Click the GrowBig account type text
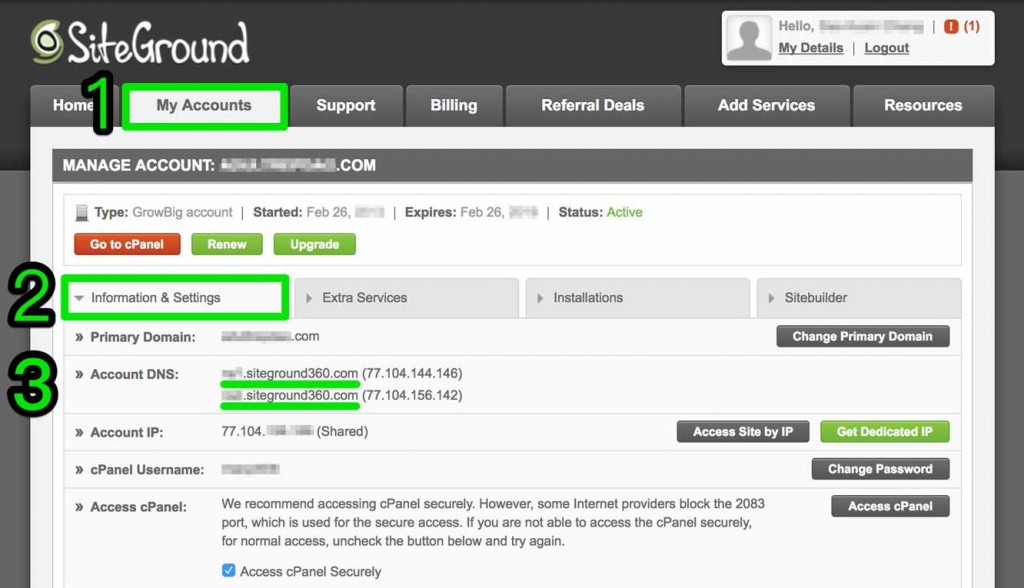This screenshot has width=1024, height=588. [x=182, y=212]
